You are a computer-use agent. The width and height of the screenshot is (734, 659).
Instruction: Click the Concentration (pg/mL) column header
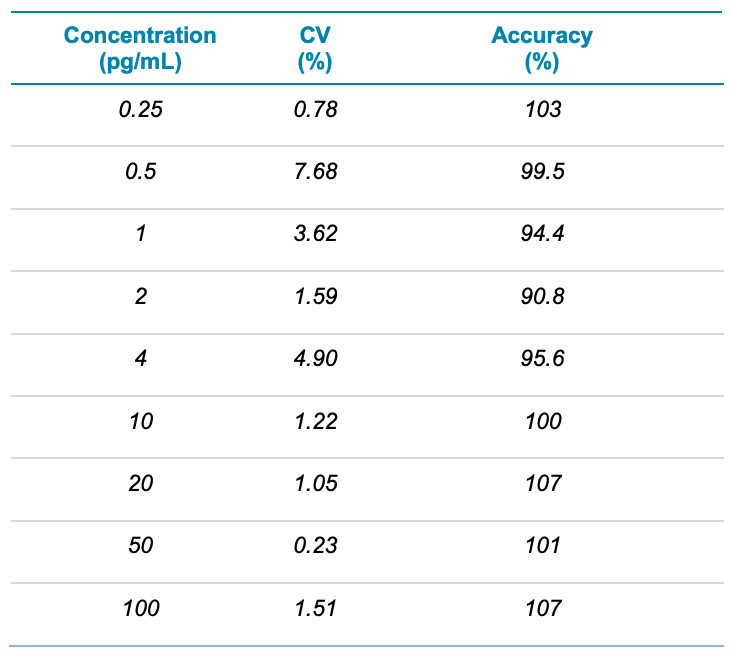click(x=140, y=49)
